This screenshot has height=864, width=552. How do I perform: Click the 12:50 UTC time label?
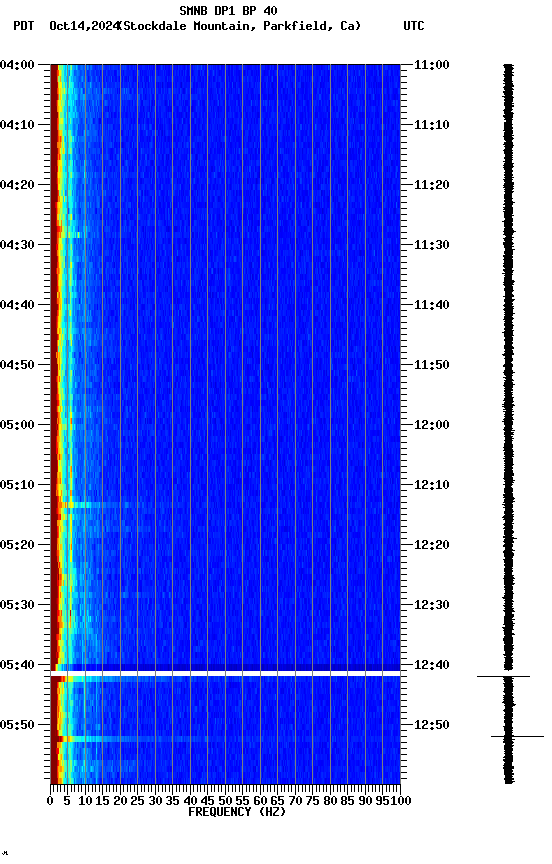click(x=432, y=725)
